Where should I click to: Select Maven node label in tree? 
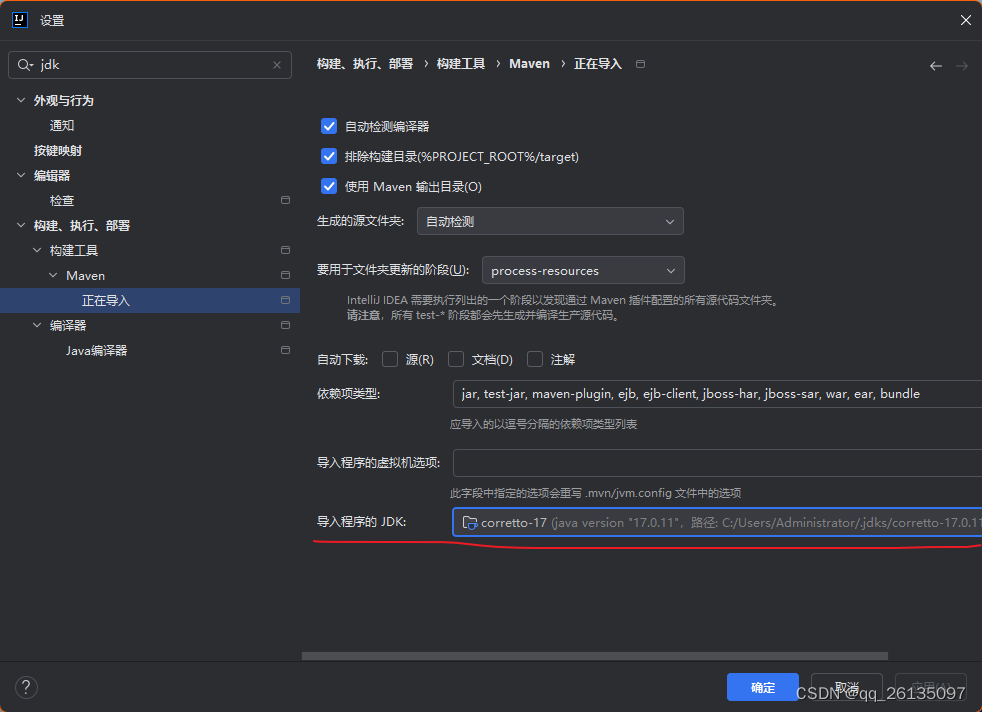point(85,276)
